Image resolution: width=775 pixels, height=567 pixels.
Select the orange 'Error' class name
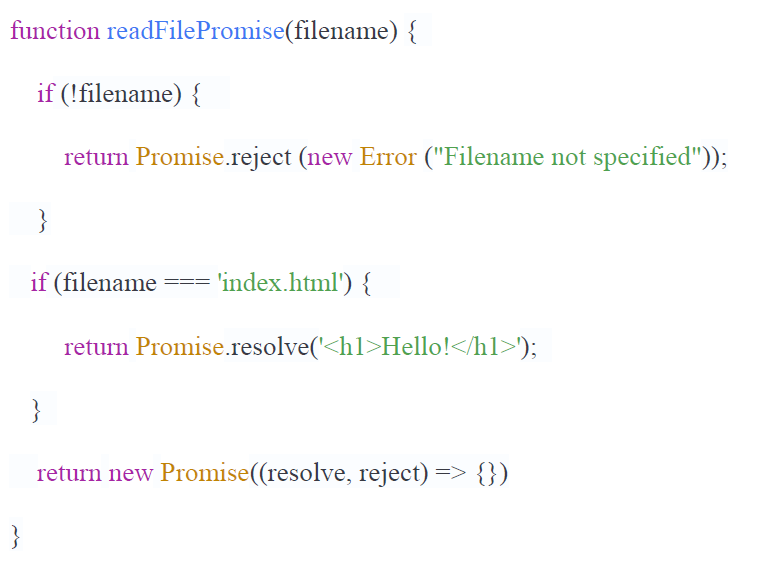[388, 157]
